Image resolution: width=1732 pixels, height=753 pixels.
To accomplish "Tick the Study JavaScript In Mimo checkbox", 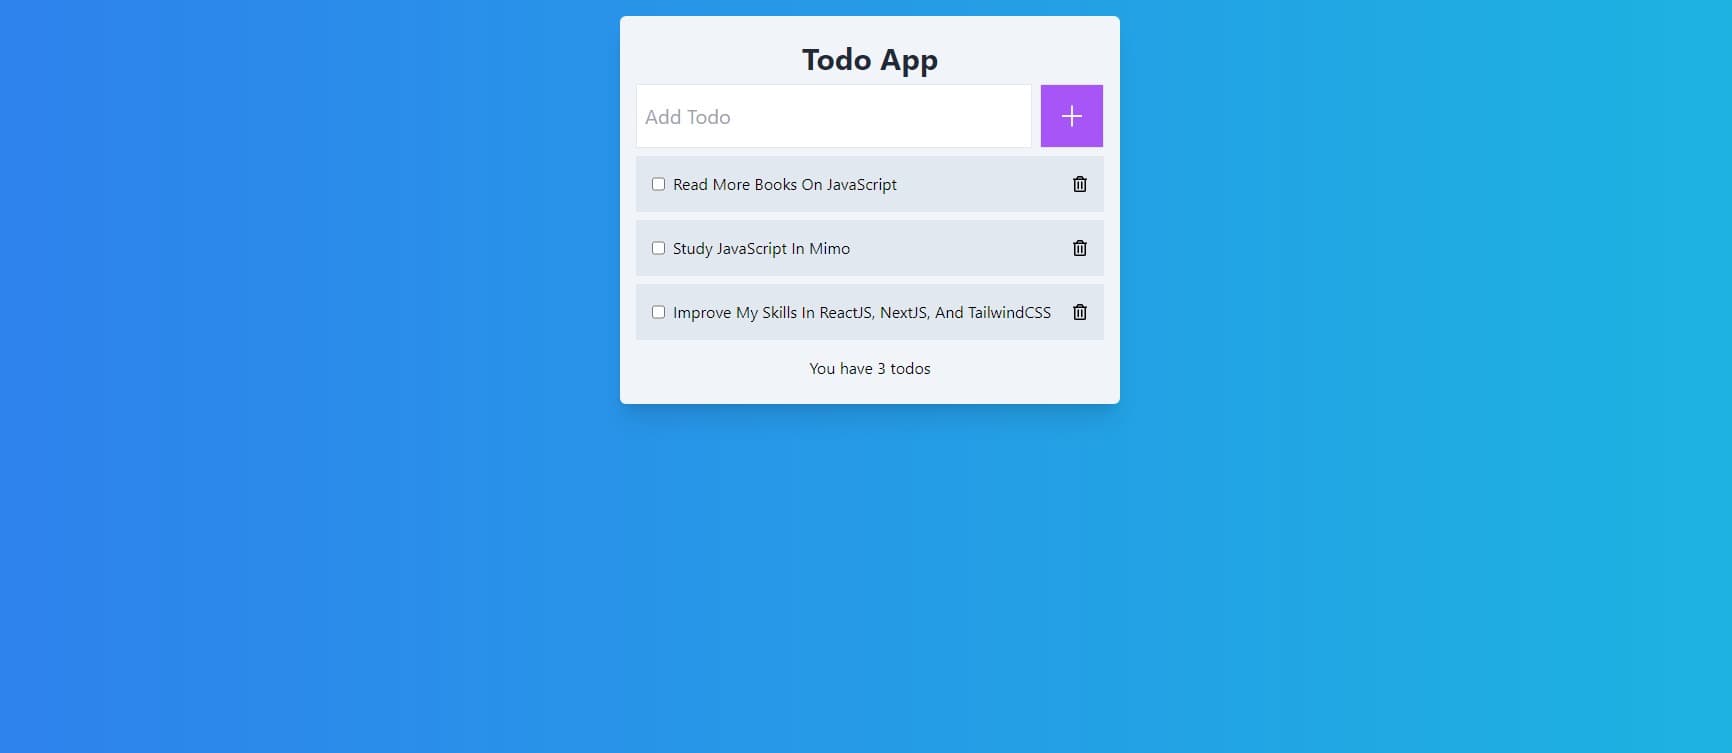I will point(658,248).
